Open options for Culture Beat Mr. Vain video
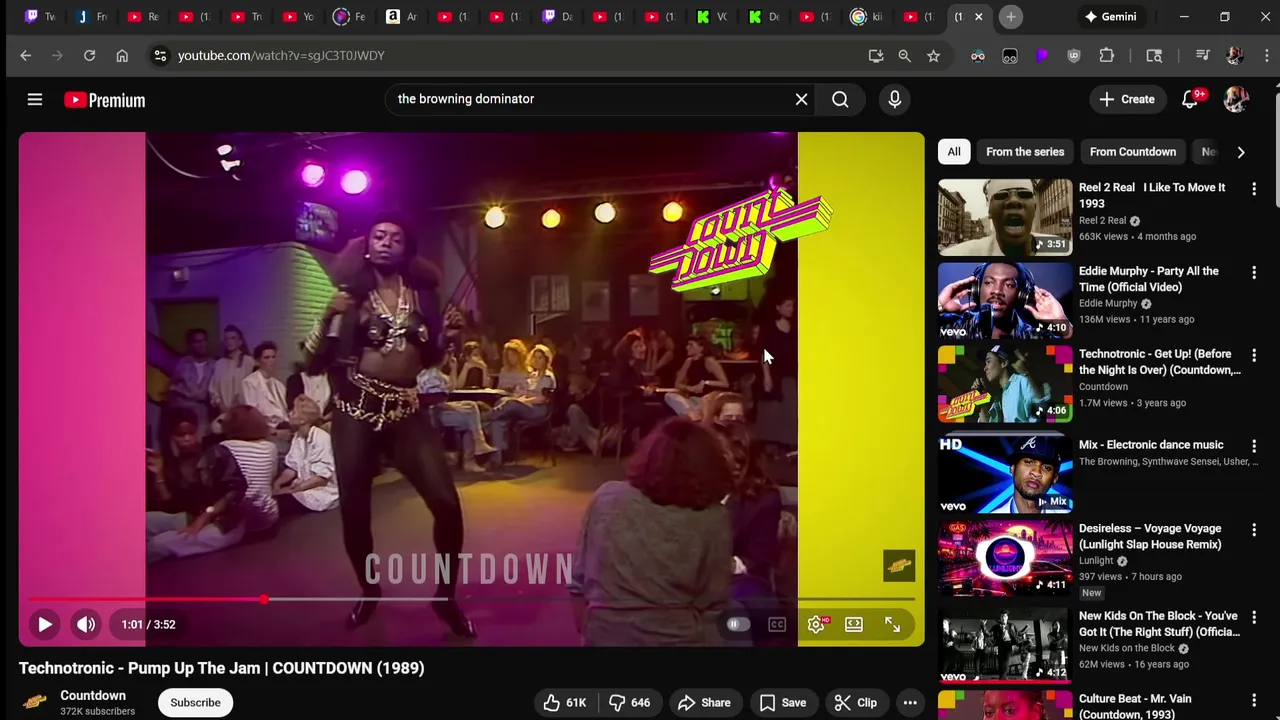The image size is (1280, 720). 1254,700
